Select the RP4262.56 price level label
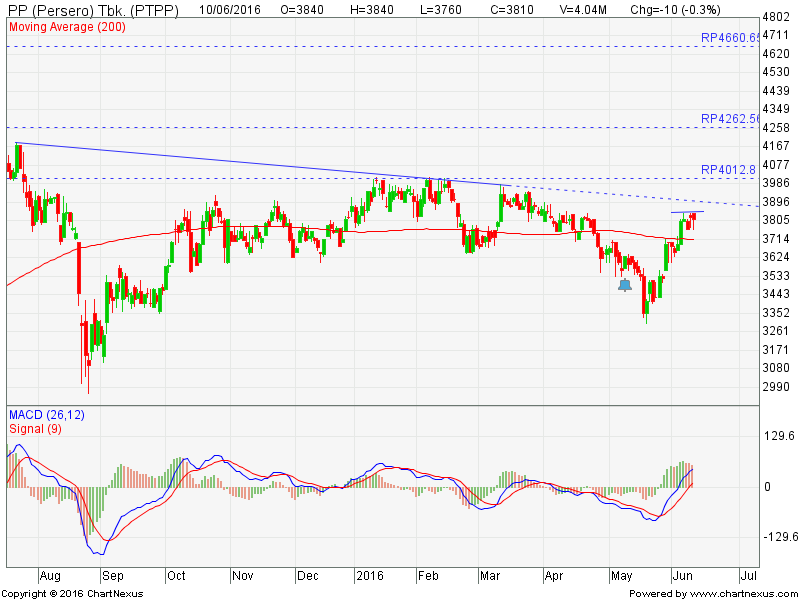The image size is (800, 600). [x=737, y=118]
